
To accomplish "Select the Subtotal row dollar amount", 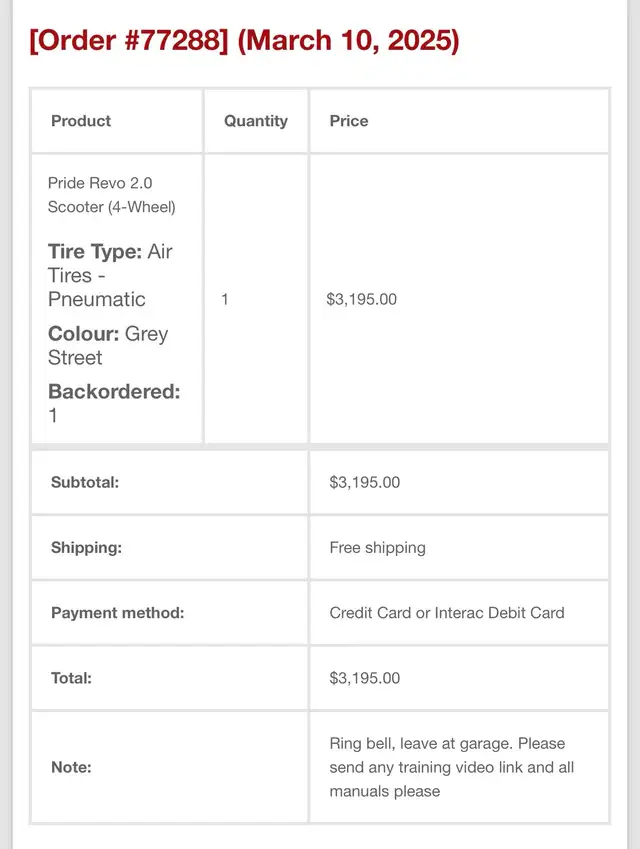I will tap(364, 482).
